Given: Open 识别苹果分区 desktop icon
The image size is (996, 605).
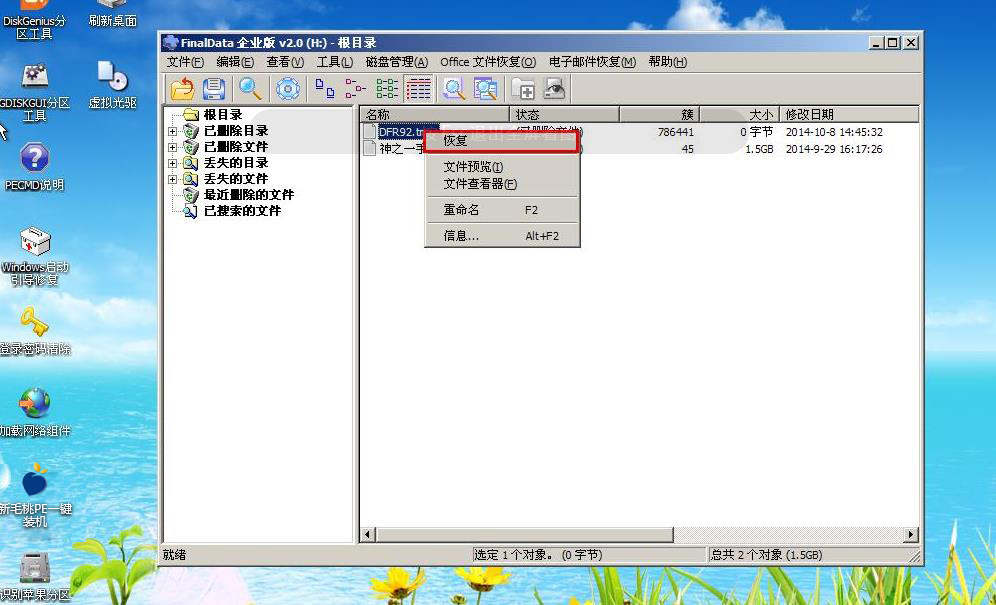Looking at the screenshot, I should coord(34,577).
